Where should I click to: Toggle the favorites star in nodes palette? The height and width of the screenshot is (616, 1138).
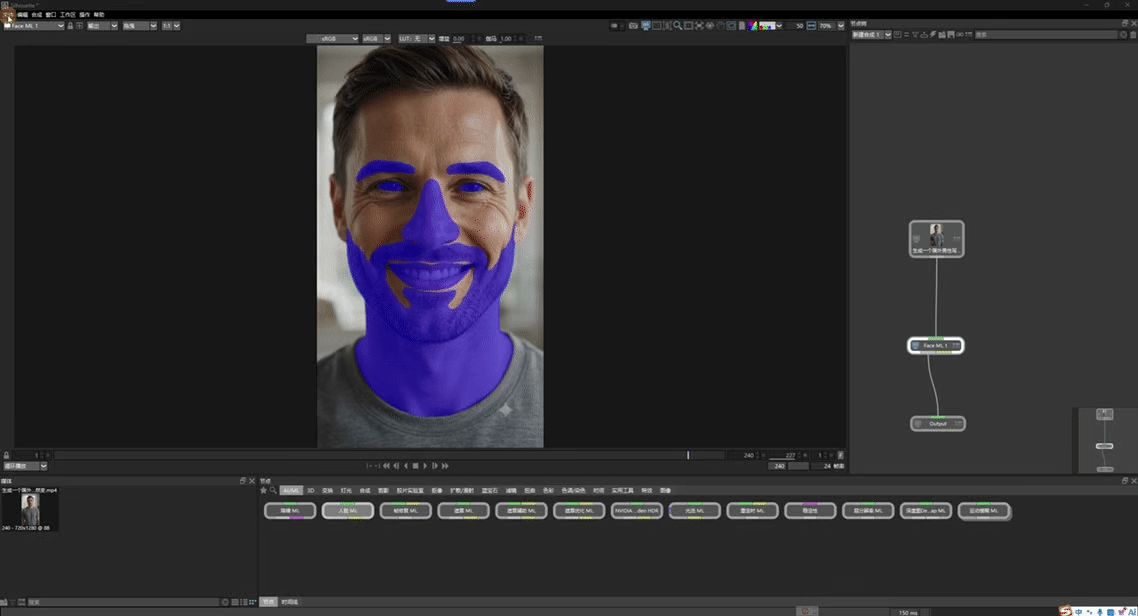(x=263, y=490)
